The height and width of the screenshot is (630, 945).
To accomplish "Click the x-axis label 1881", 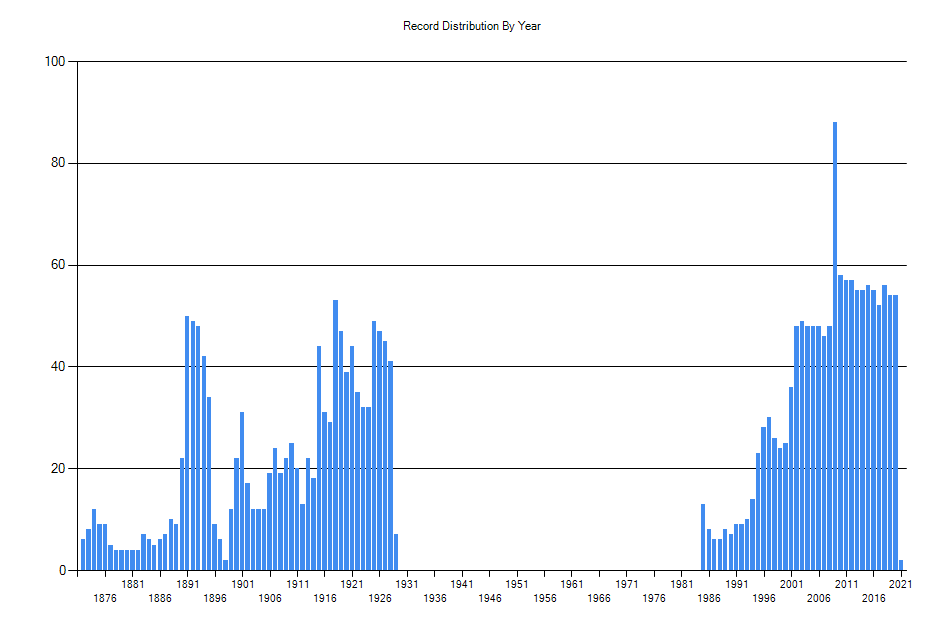I will pos(133,584).
